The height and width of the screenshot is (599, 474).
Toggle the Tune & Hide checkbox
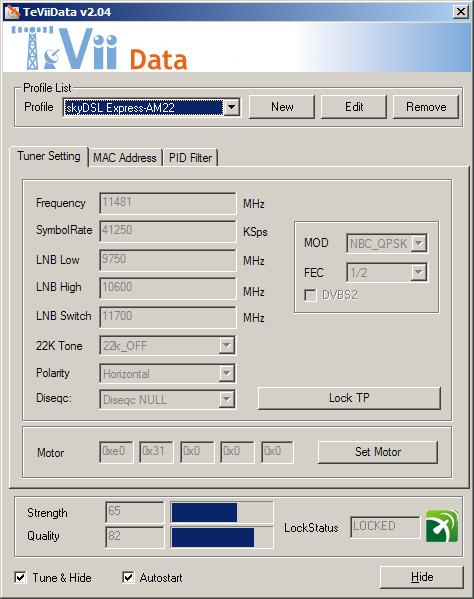(x=20, y=577)
